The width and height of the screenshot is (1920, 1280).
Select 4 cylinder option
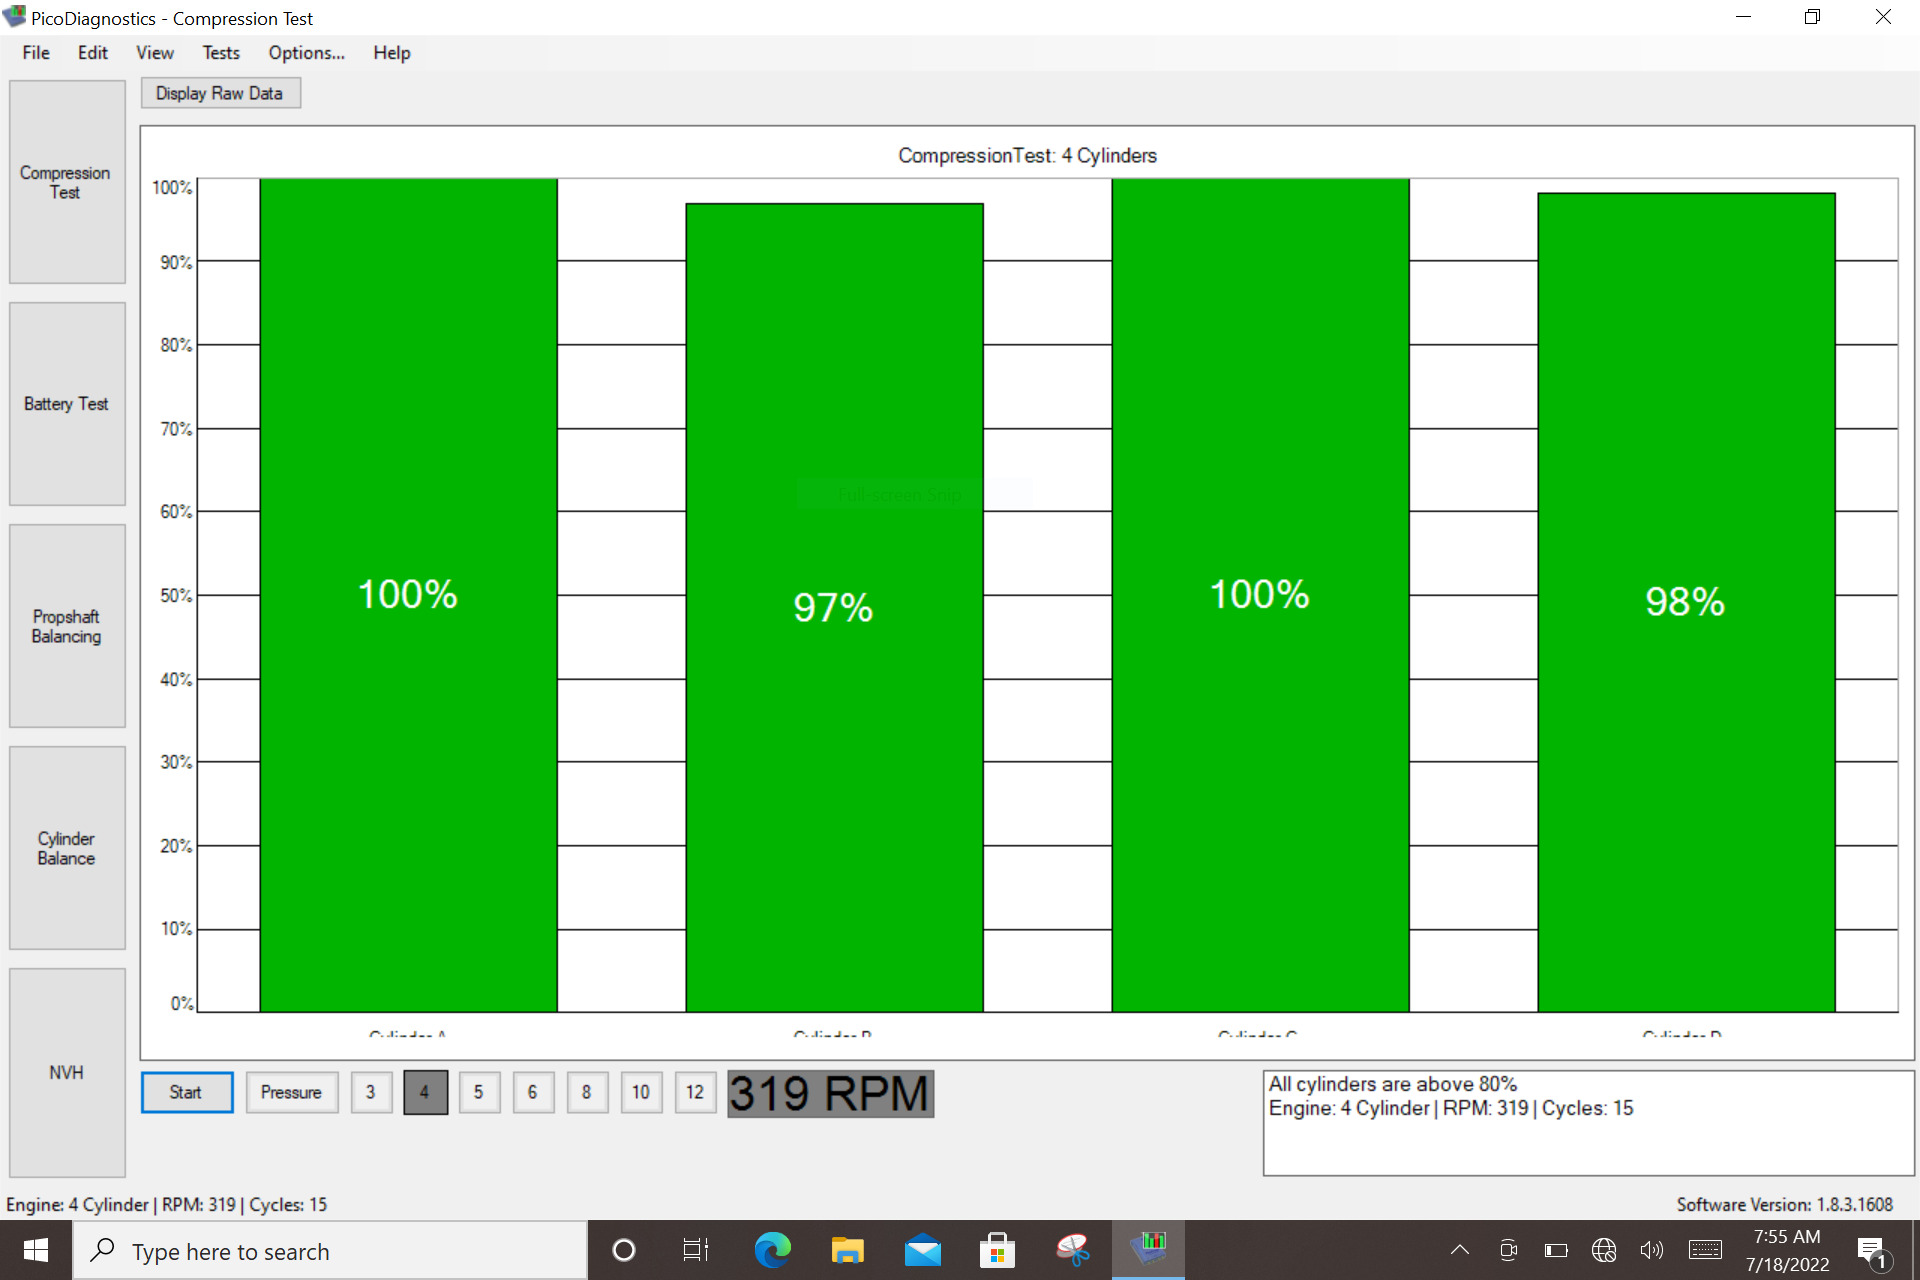pyautogui.click(x=425, y=1092)
